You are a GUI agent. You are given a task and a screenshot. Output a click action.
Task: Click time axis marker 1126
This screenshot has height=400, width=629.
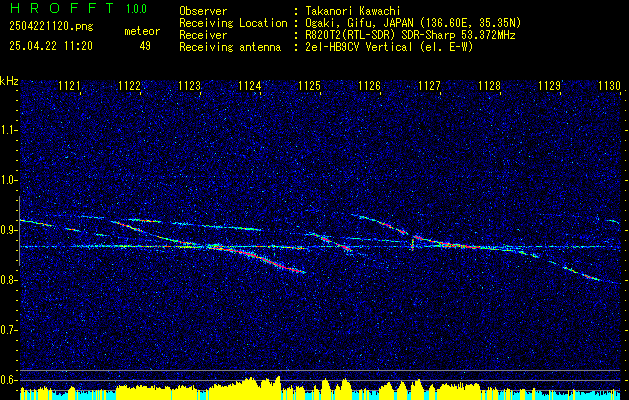point(369,86)
